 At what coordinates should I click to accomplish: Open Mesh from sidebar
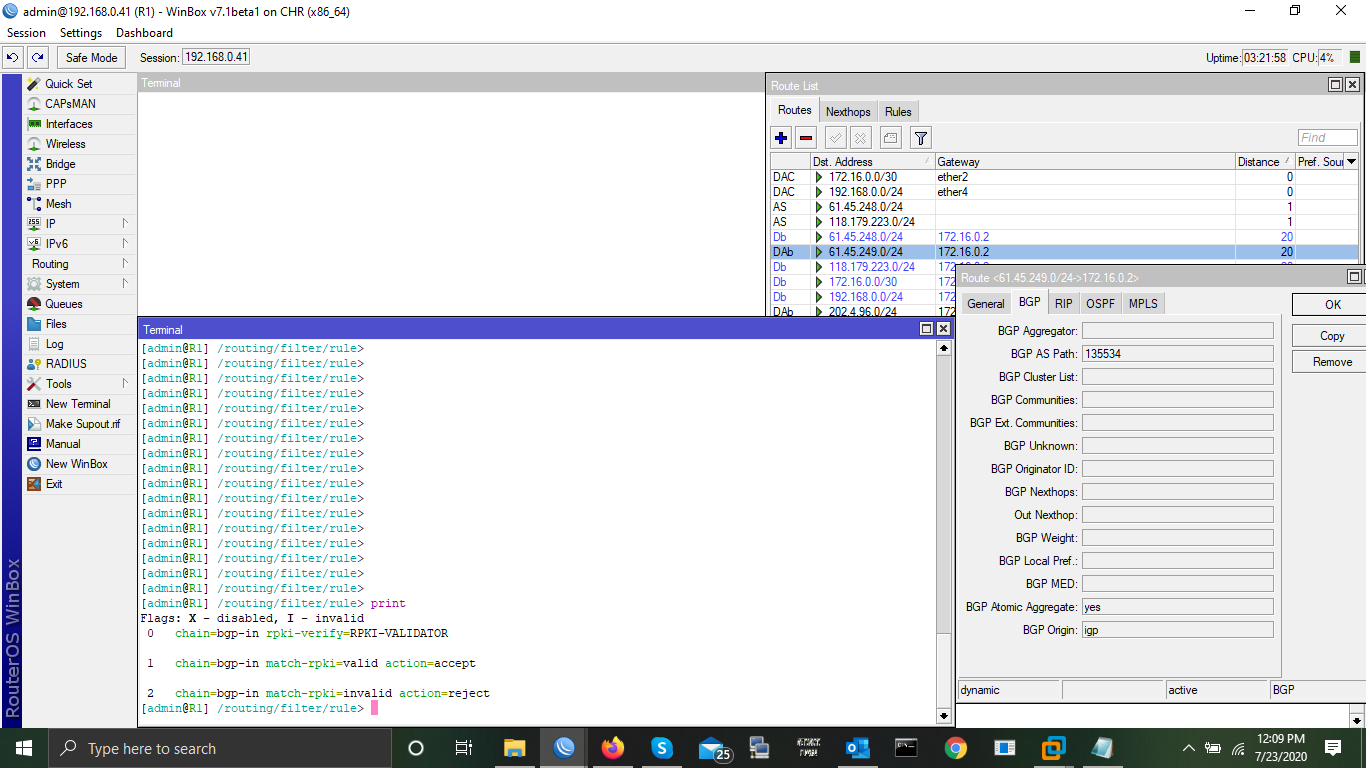58,204
